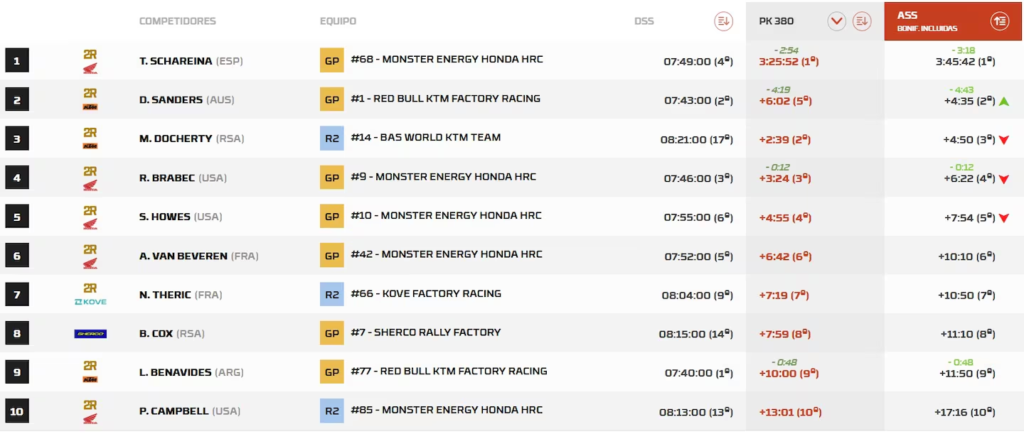Toggle ASS column sort order
The height and width of the screenshot is (434, 1024).
tap(998, 21)
